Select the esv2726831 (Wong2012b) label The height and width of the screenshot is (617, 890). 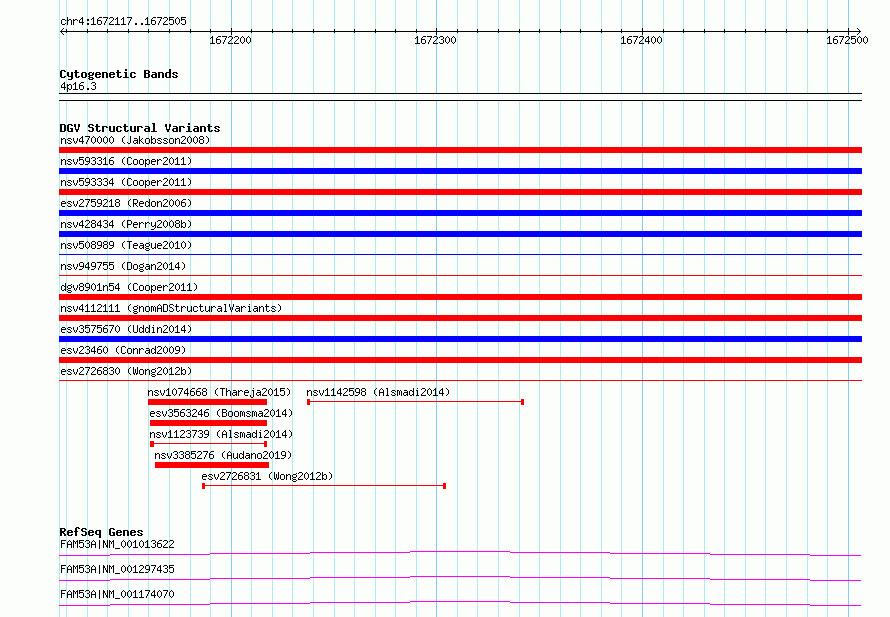(x=267, y=476)
